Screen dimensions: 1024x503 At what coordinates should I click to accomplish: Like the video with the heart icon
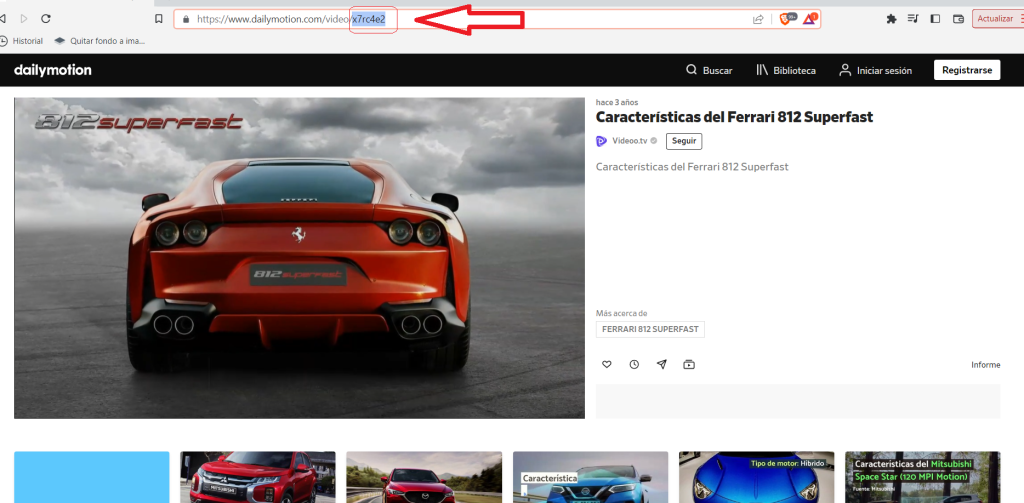[607, 365]
